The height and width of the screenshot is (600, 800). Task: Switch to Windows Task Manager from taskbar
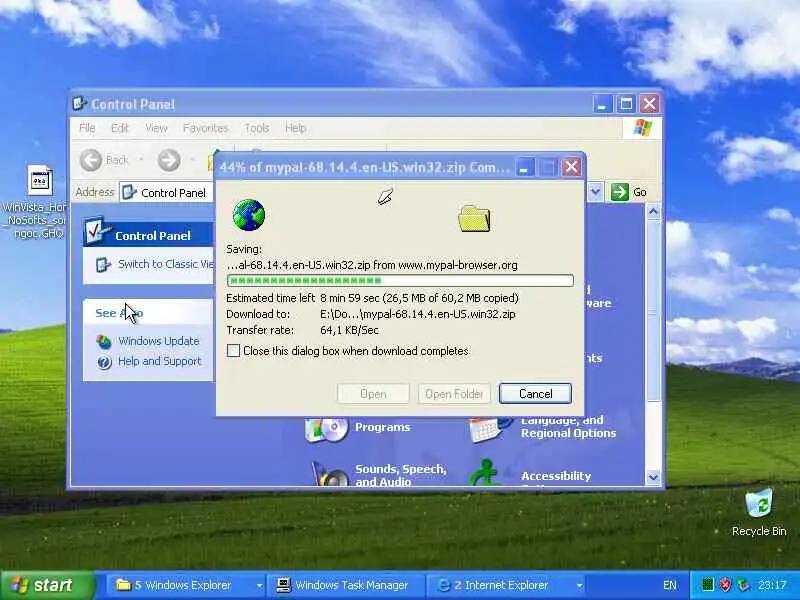point(345,585)
